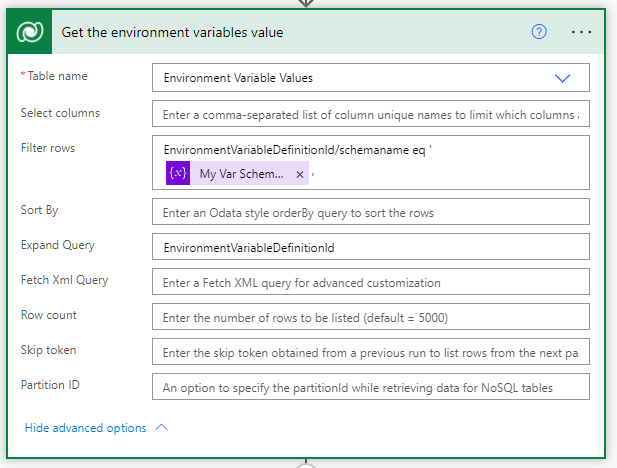Image resolution: width=617 pixels, height=468 pixels.
Task: Focus the Fetch Xml Query field
Action: pos(371,282)
